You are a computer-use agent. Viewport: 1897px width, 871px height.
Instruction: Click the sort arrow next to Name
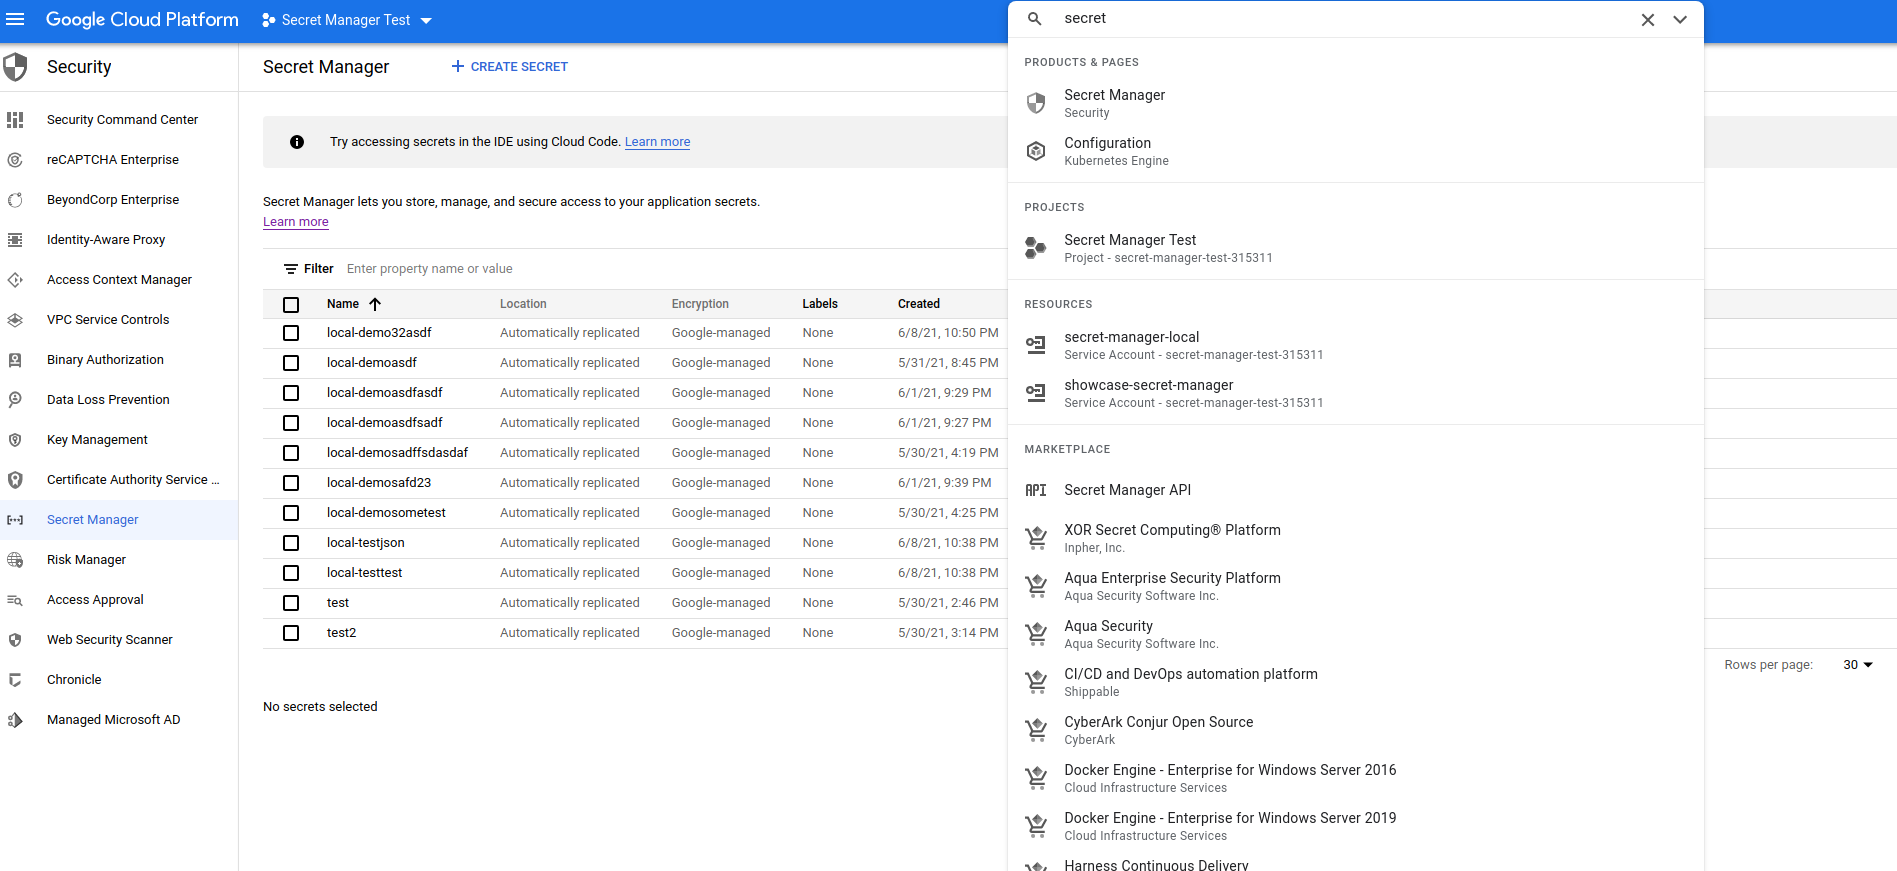coord(375,304)
